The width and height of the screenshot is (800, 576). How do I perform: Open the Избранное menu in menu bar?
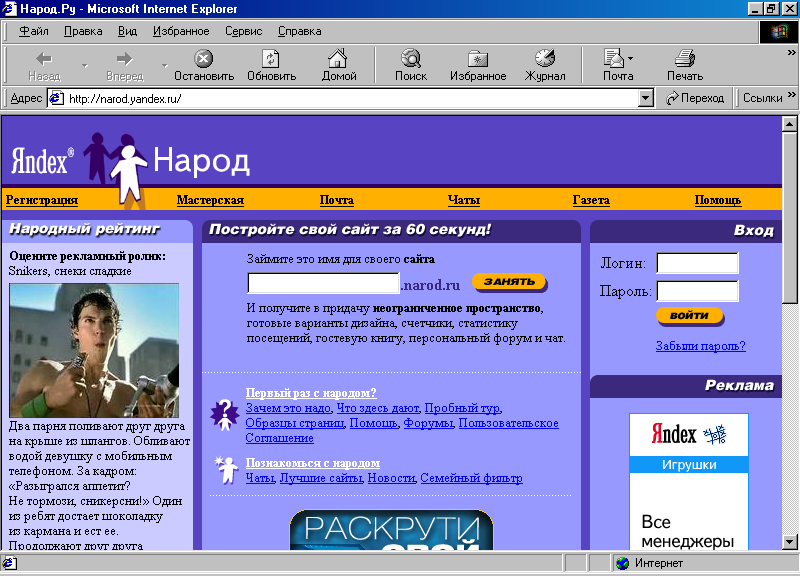[x=181, y=31]
